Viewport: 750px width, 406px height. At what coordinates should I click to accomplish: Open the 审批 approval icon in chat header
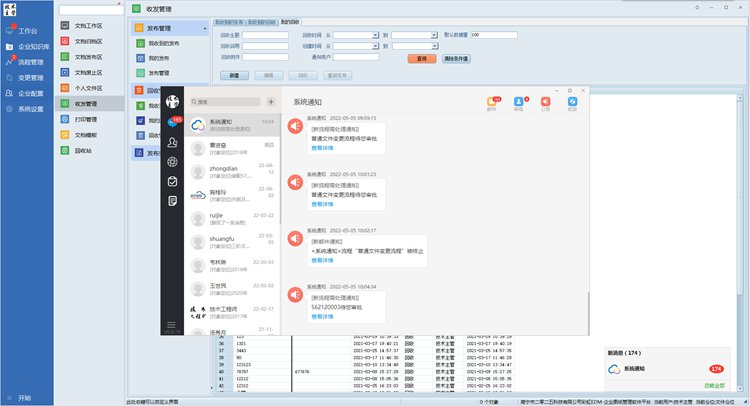click(519, 101)
